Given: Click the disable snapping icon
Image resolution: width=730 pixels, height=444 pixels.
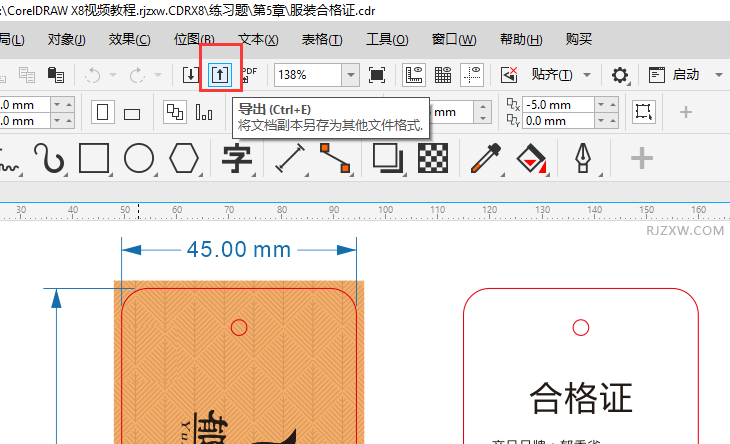Looking at the screenshot, I should pos(509,74).
